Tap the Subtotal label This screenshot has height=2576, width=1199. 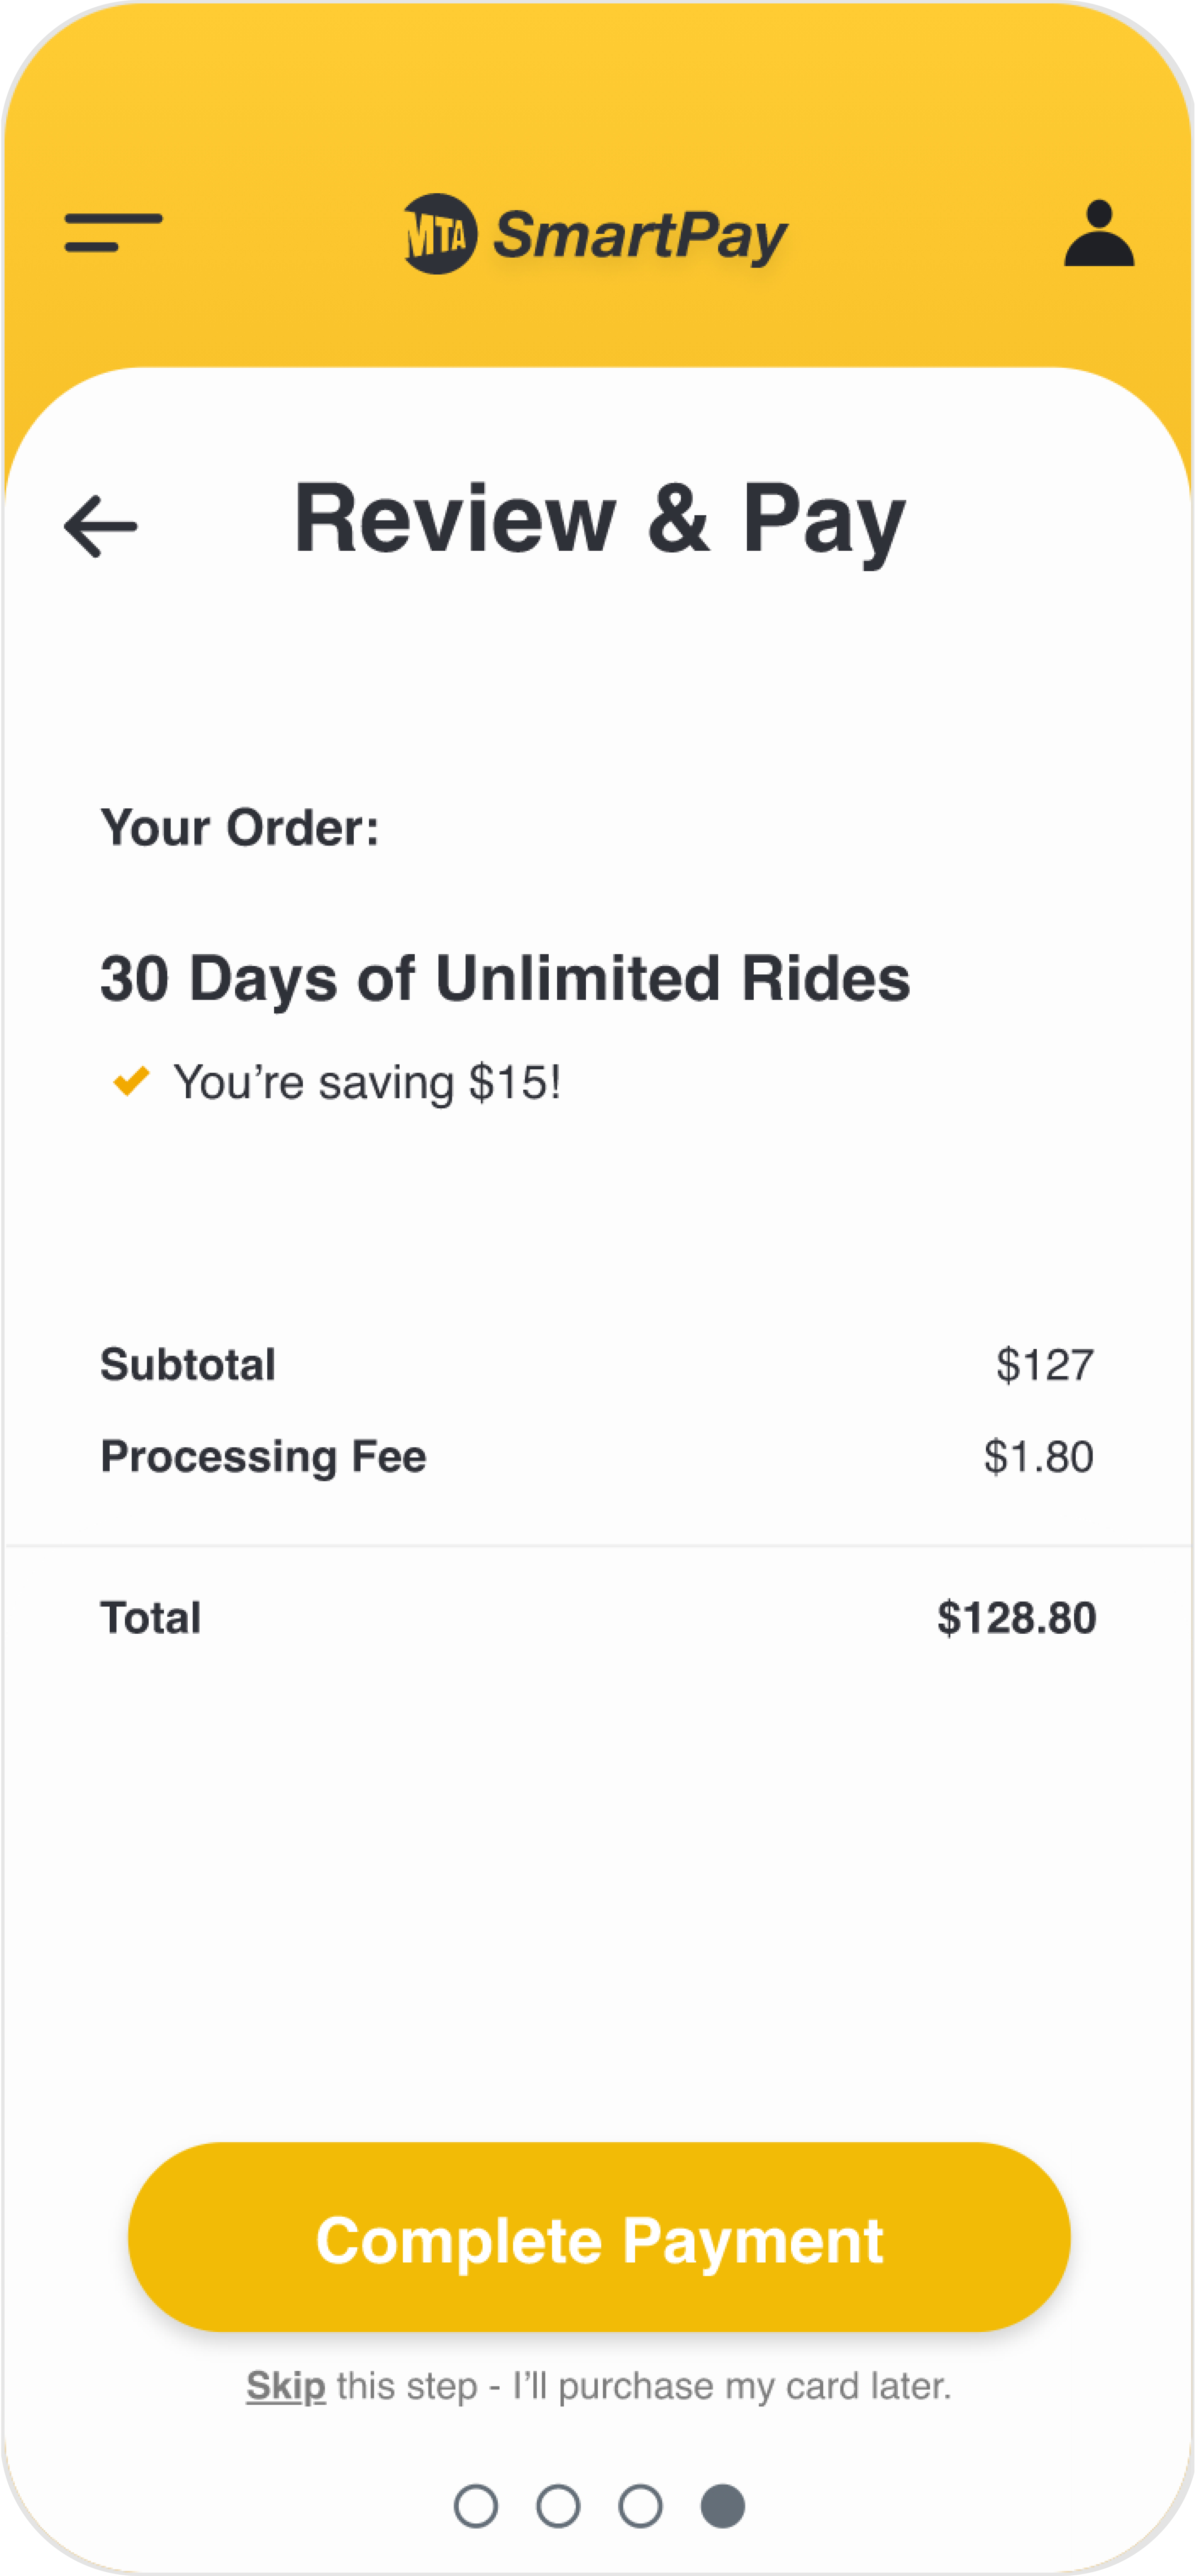pos(188,1365)
